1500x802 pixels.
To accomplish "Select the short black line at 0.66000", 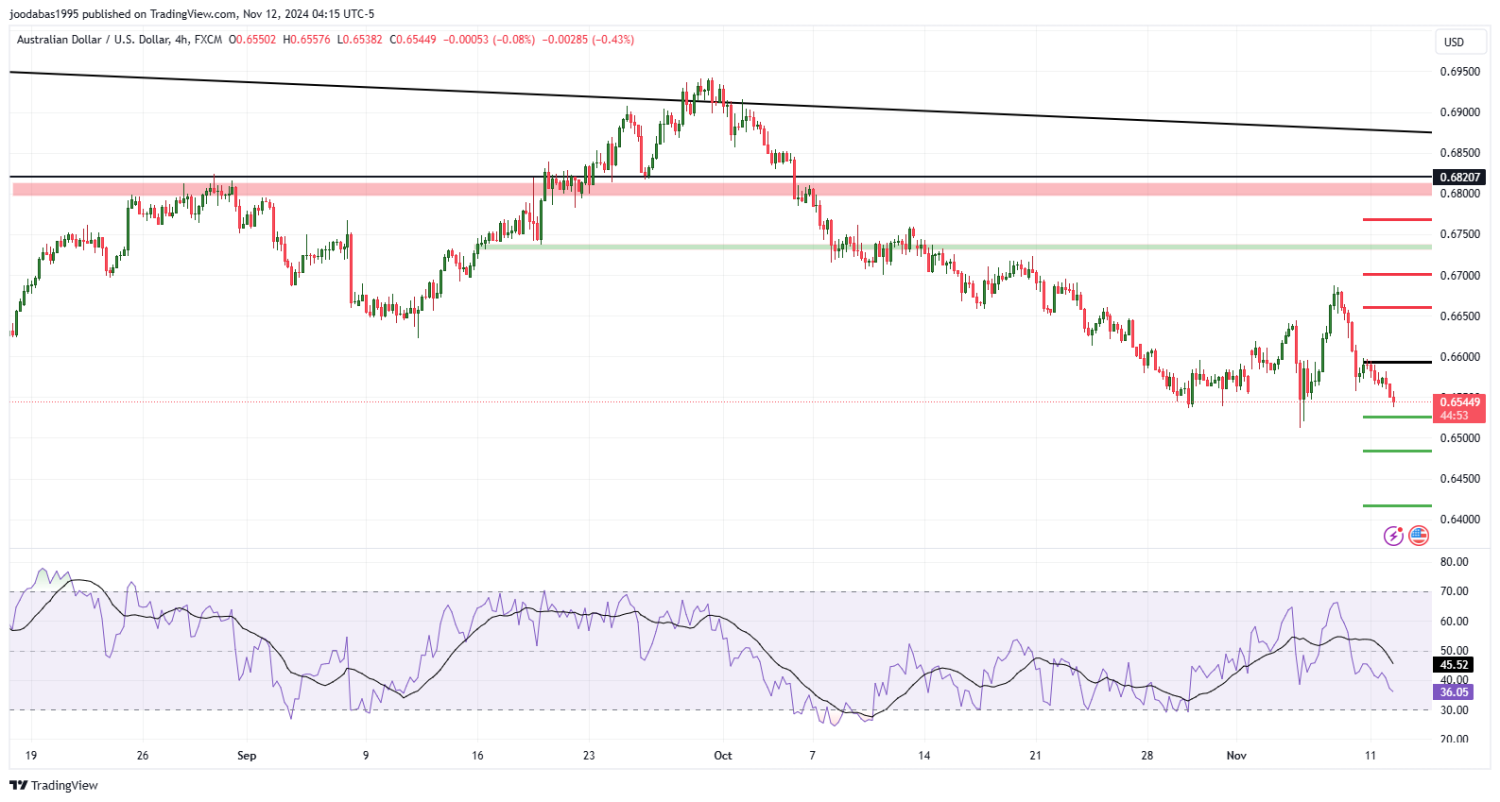I will click(1396, 362).
